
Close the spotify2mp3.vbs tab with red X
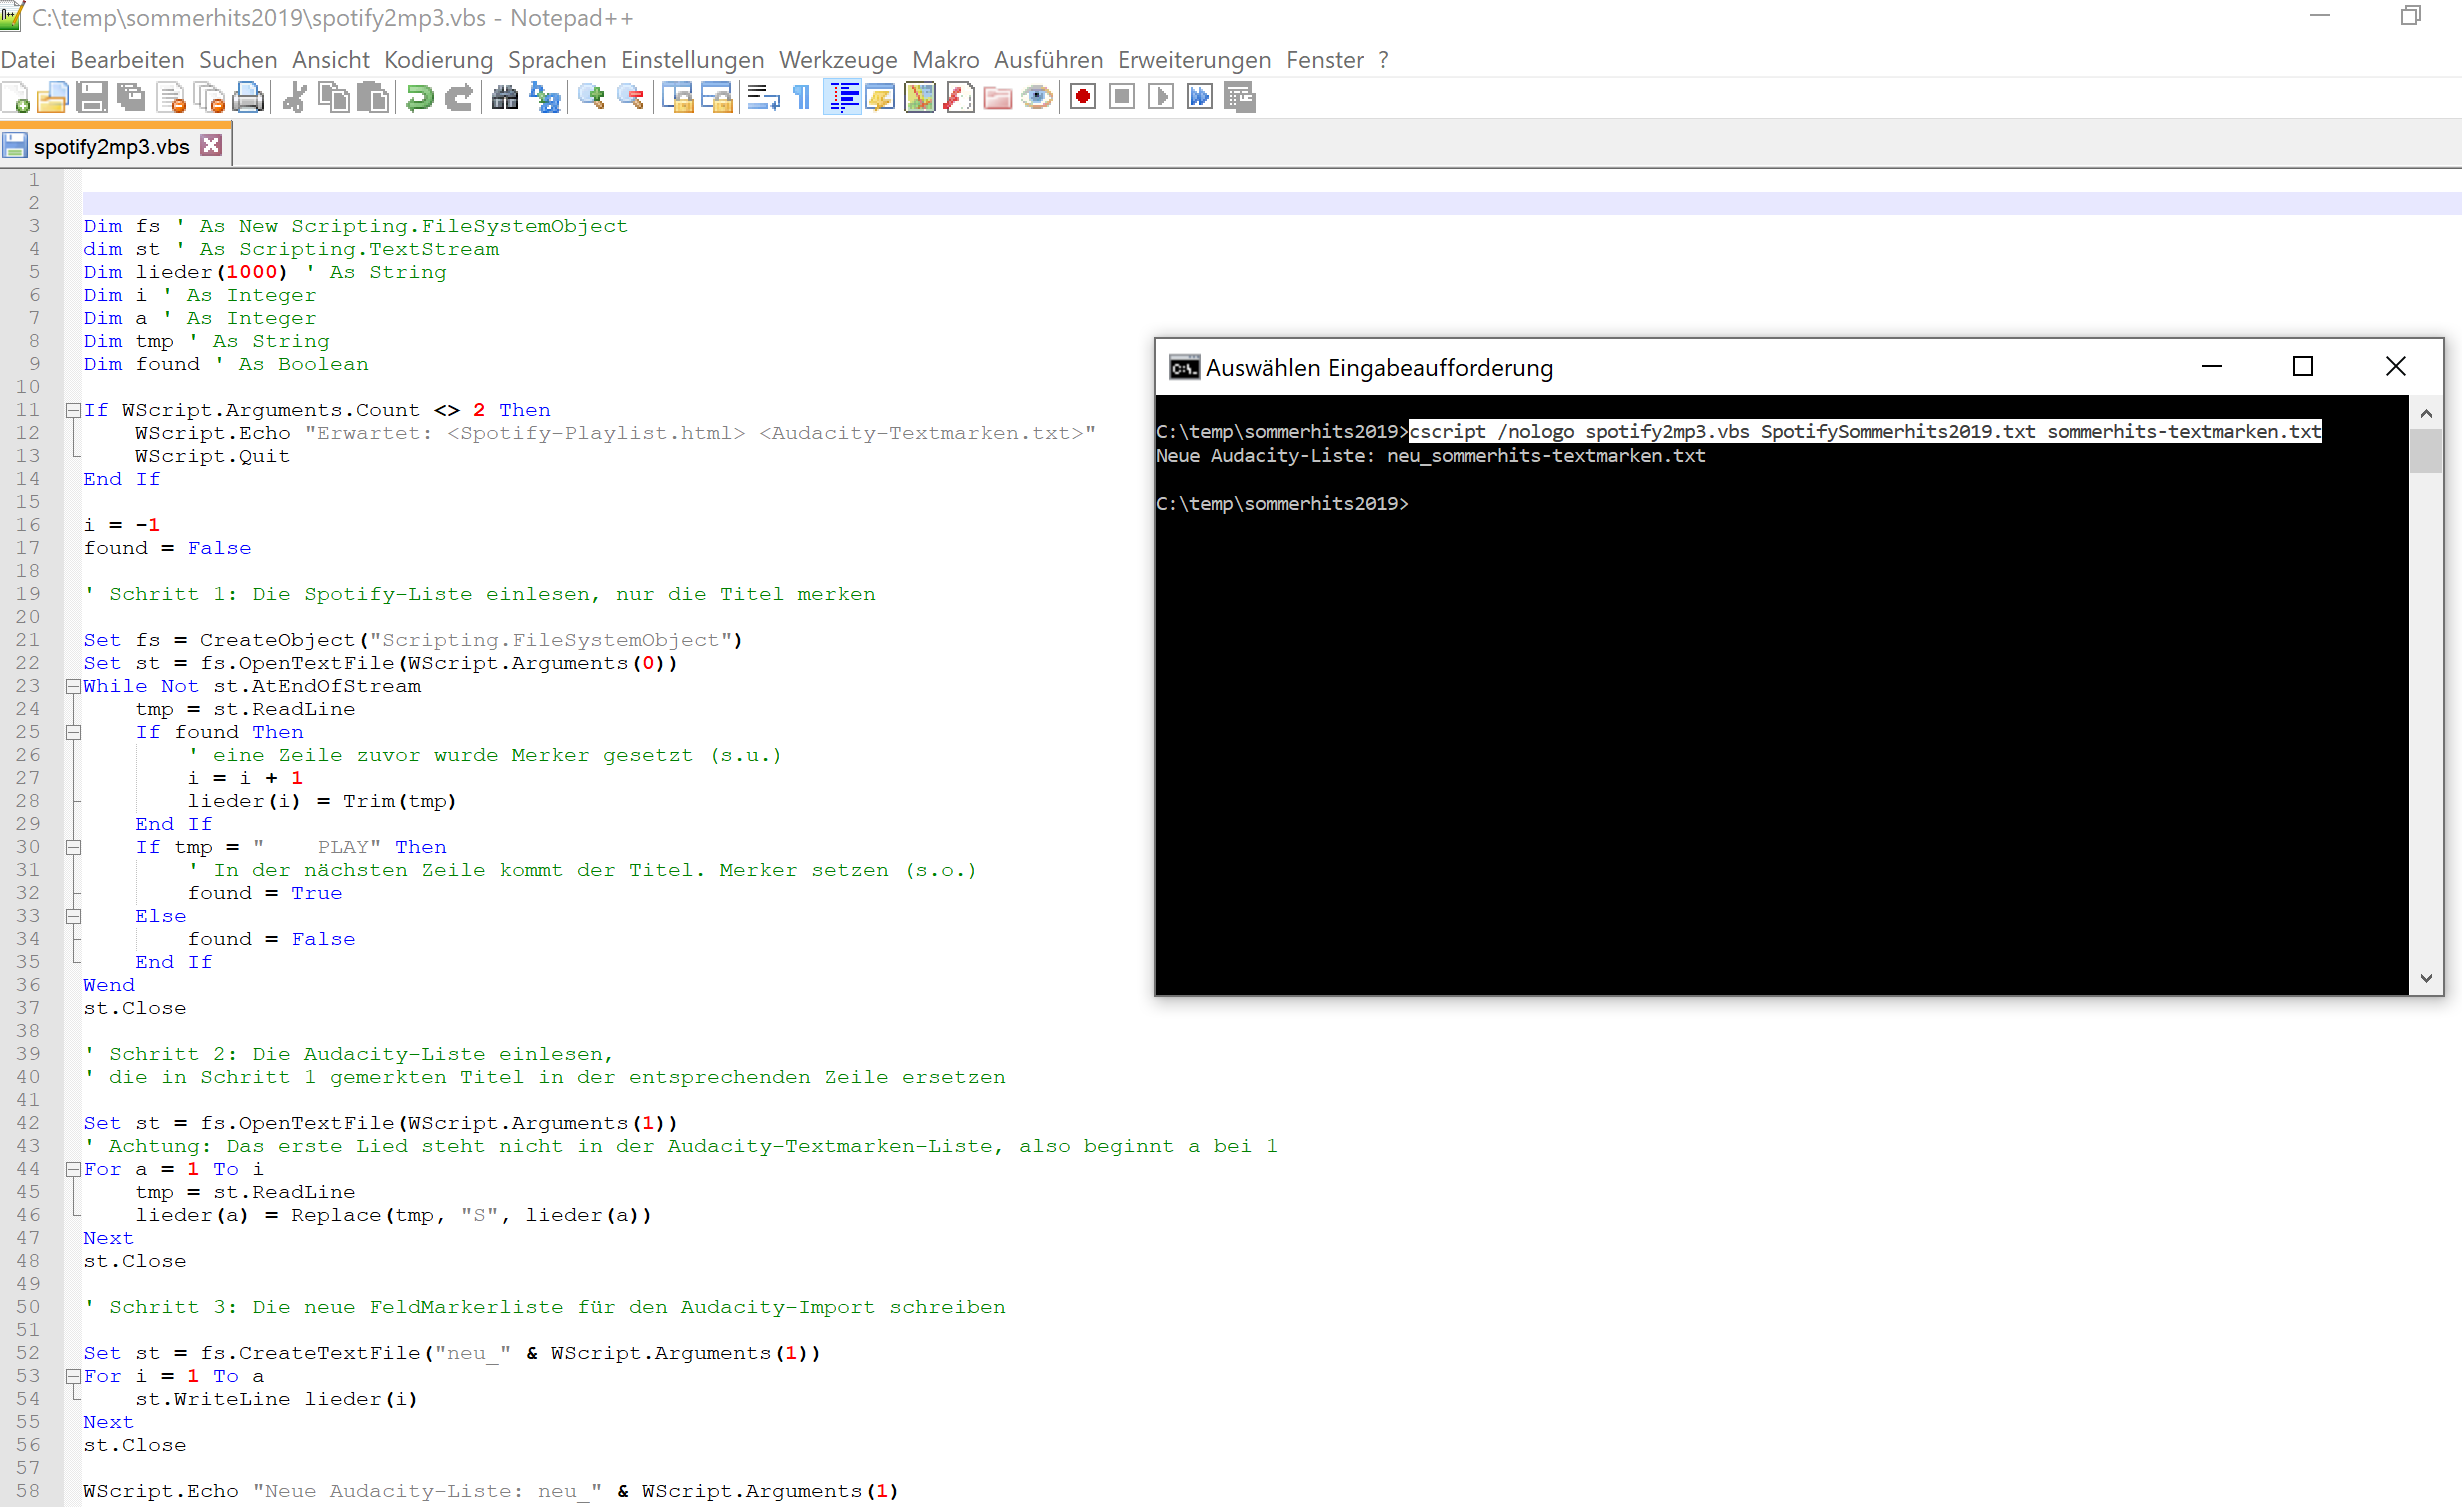tap(211, 146)
